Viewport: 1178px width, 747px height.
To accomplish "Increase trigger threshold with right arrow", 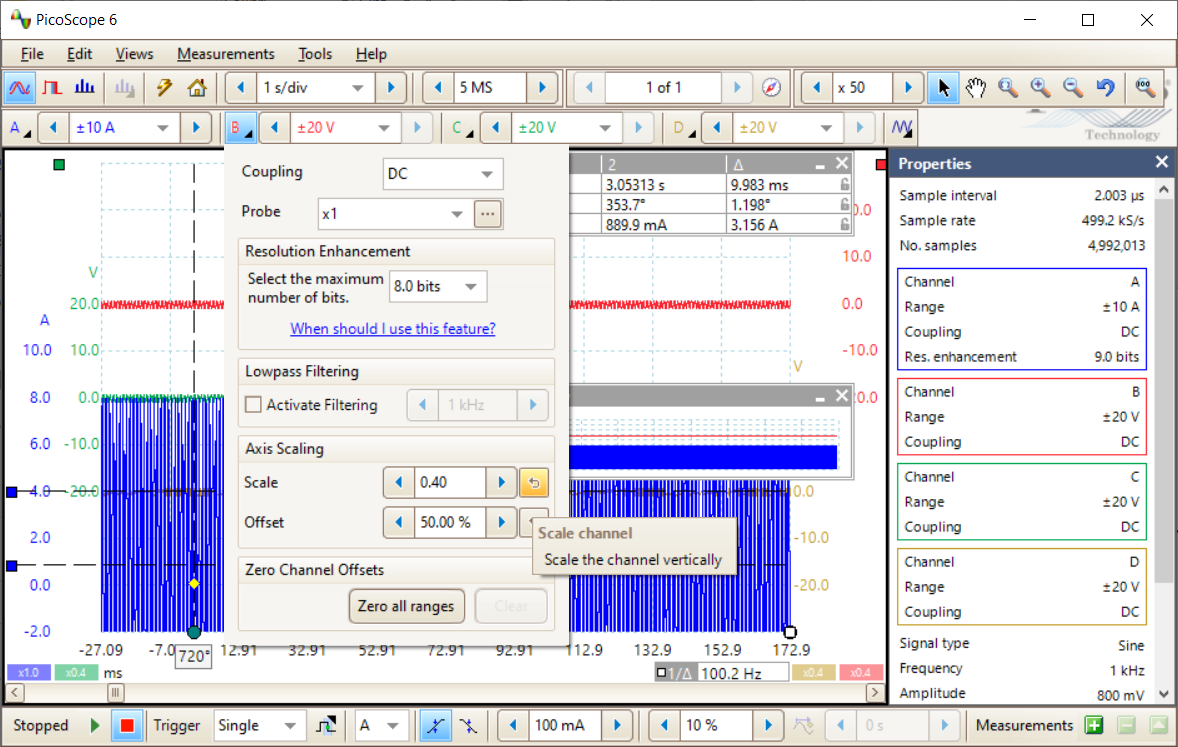I will coord(617,725).
